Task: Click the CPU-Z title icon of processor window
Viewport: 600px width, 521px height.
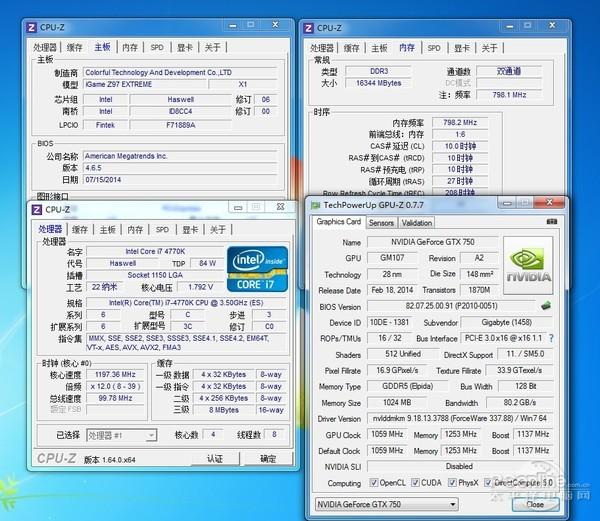Action: (x=37, y=210)
